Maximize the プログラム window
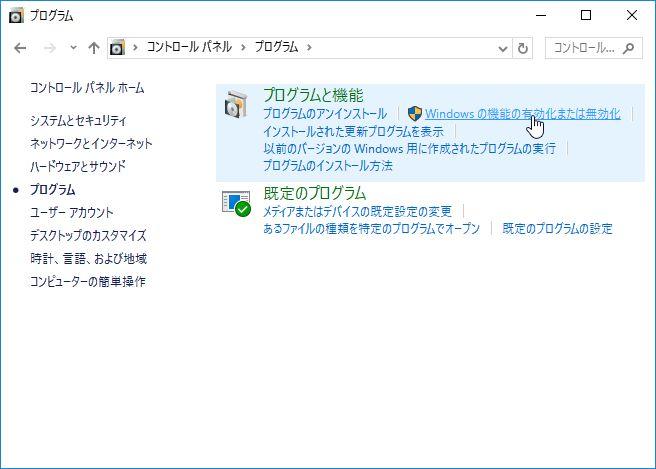 click(x=586, y=15)
